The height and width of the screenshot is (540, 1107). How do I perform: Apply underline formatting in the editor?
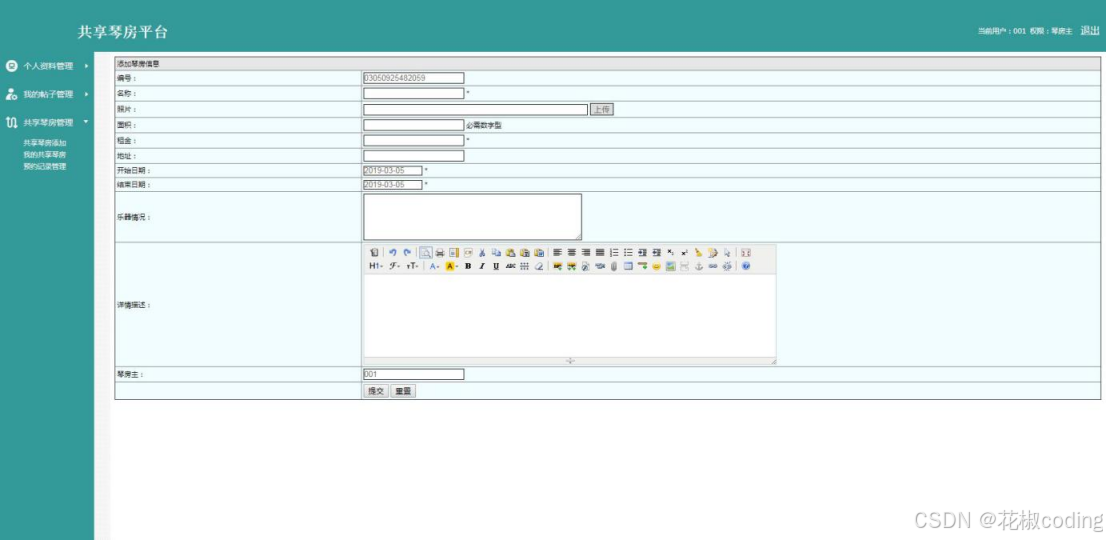tap(496, 266)
